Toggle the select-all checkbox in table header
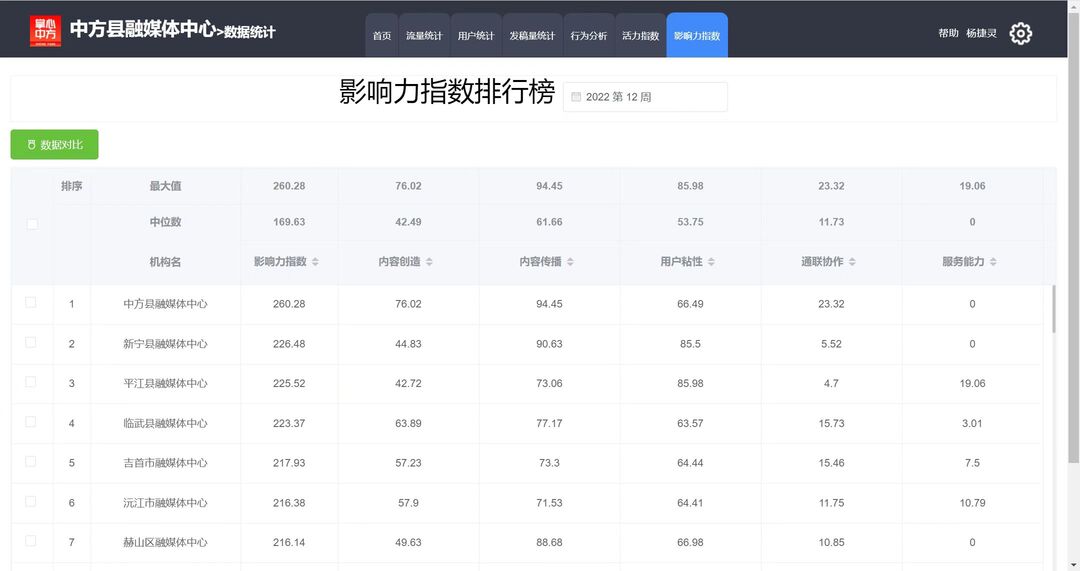This screenshot has width=1080, height=571. click(32, 224)
